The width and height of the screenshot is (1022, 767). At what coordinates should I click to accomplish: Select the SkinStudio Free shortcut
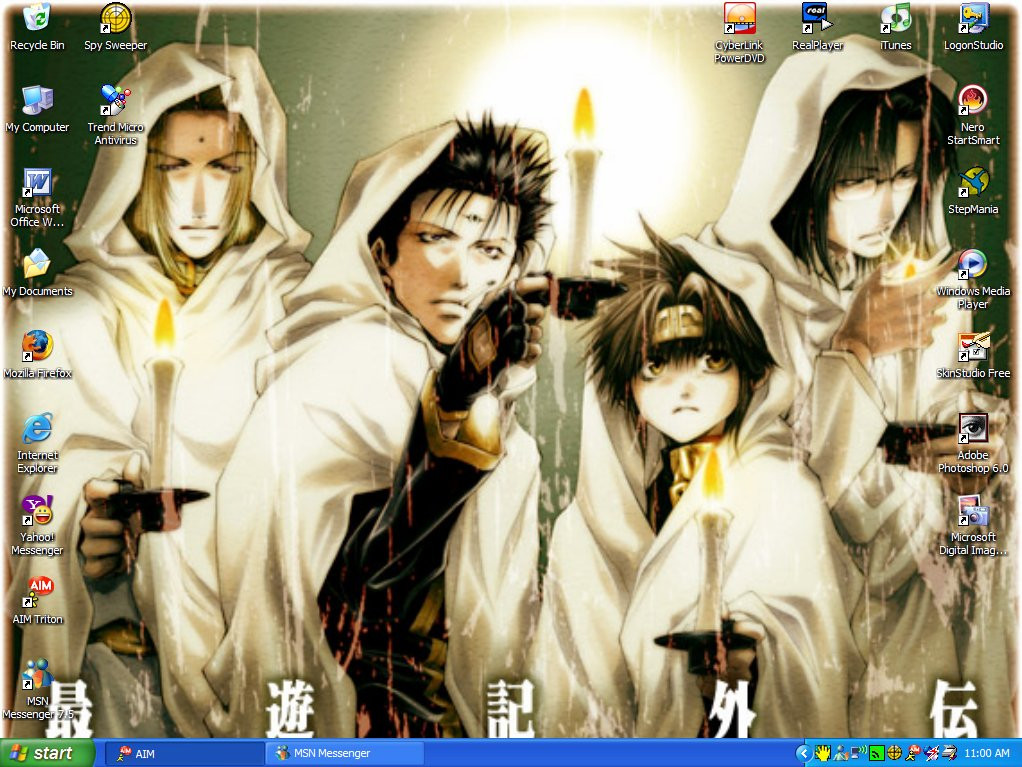coord(973,355)
